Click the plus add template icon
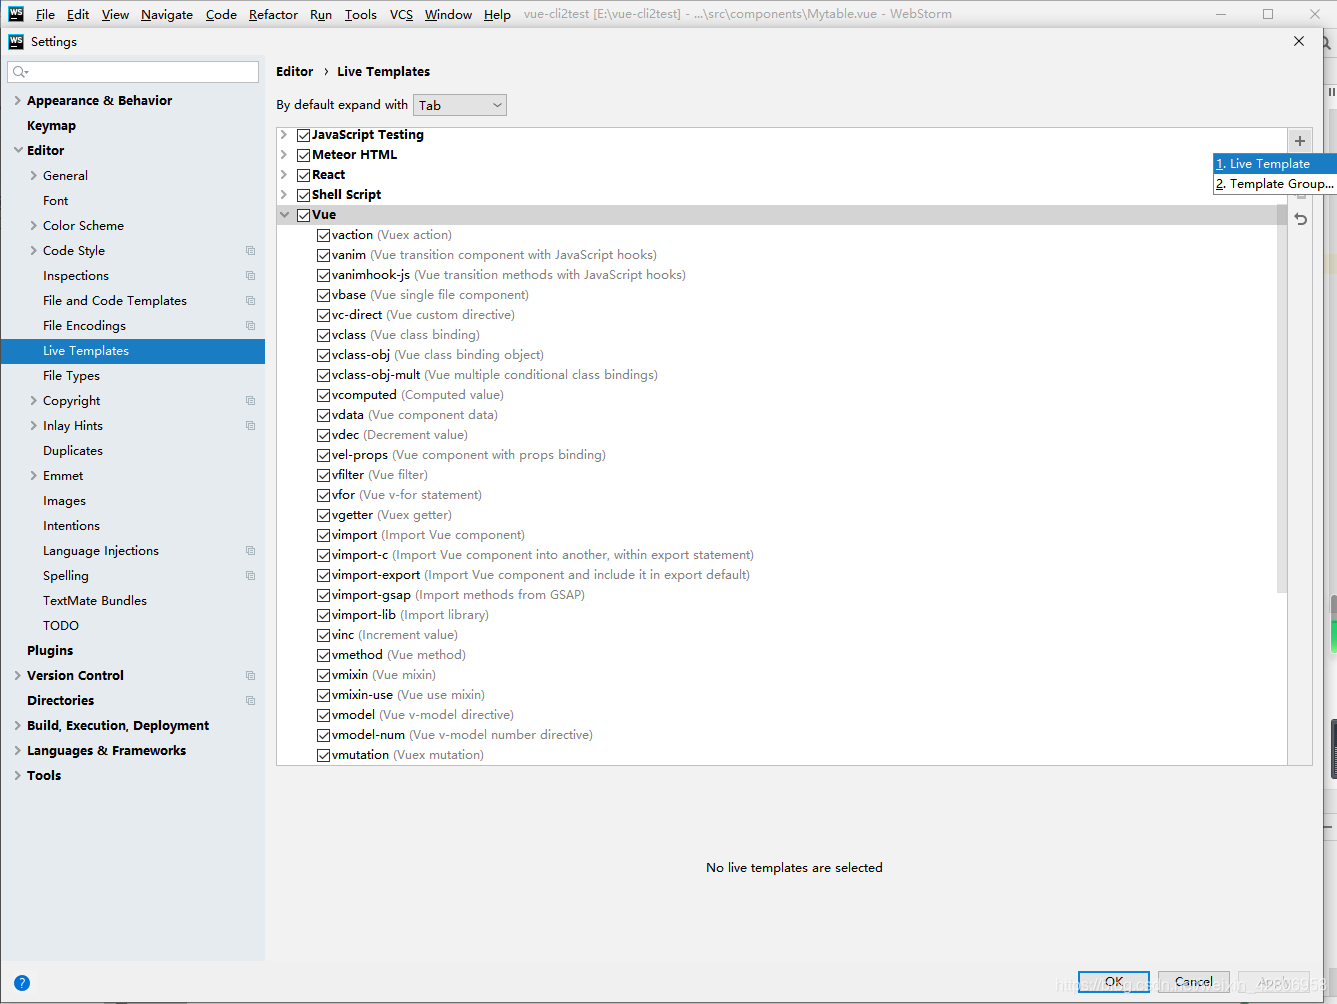Image resolution: width=1337 pixels, height=1004 pixels. [1300, 141]
